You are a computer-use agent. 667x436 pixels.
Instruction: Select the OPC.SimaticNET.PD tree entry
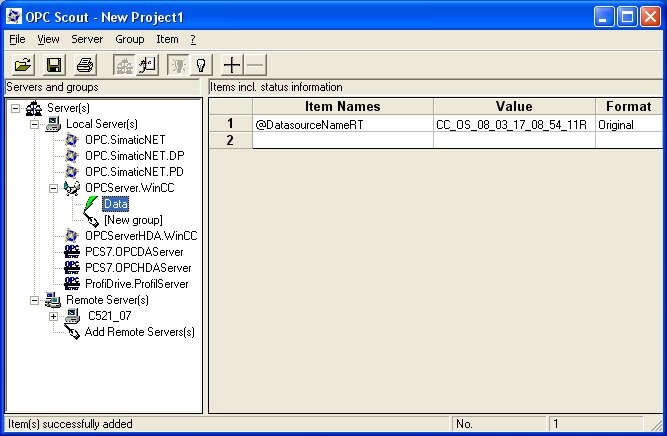point(134,172)
